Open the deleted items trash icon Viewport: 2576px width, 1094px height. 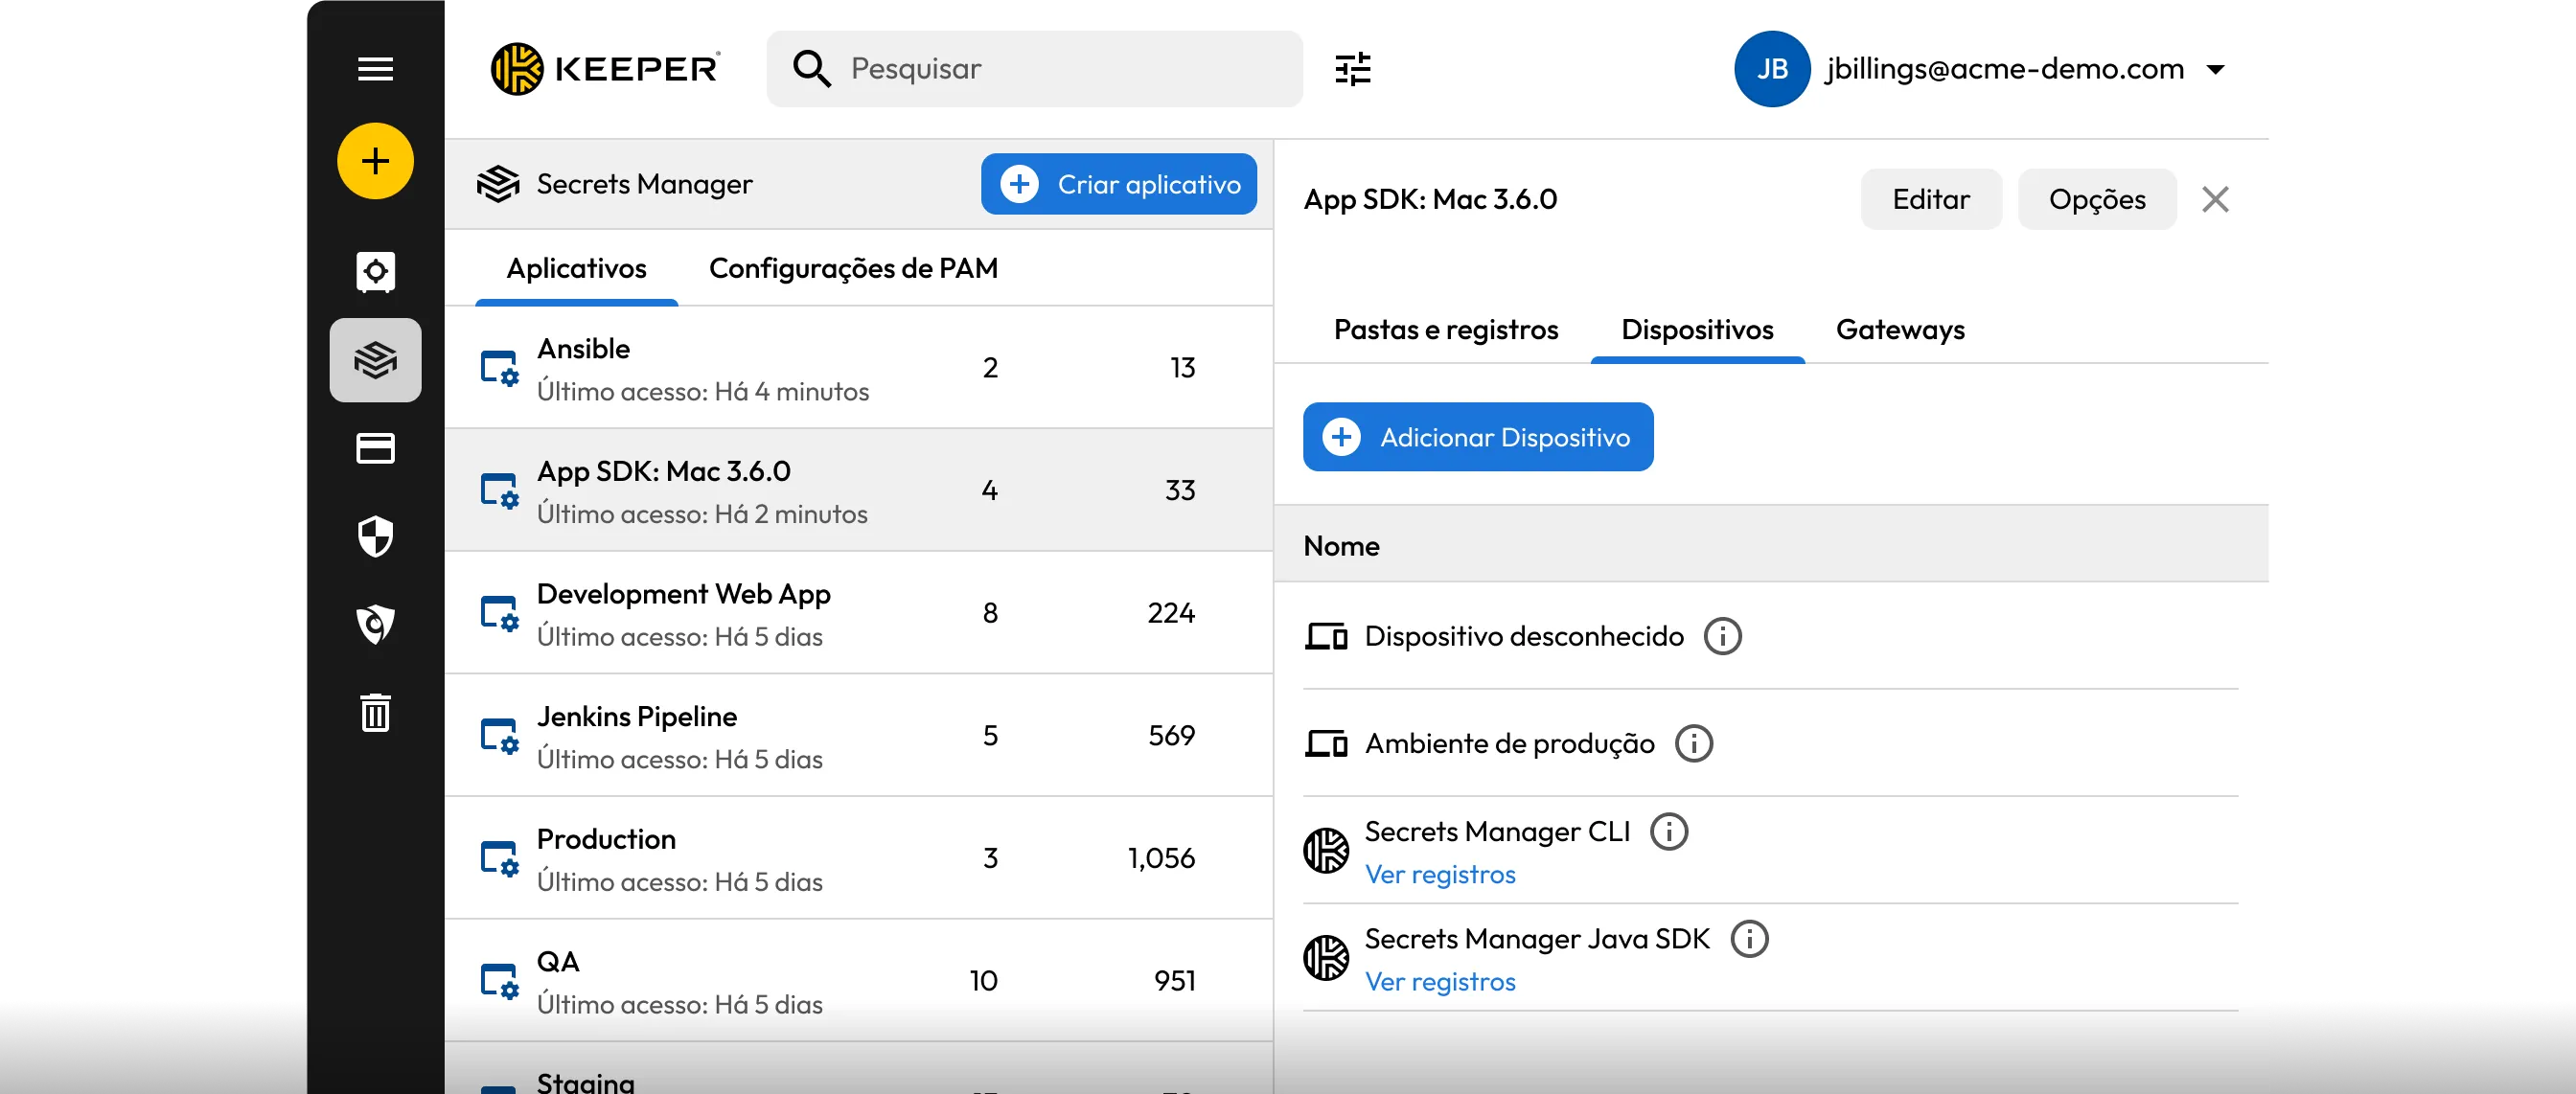pos(375,713)
